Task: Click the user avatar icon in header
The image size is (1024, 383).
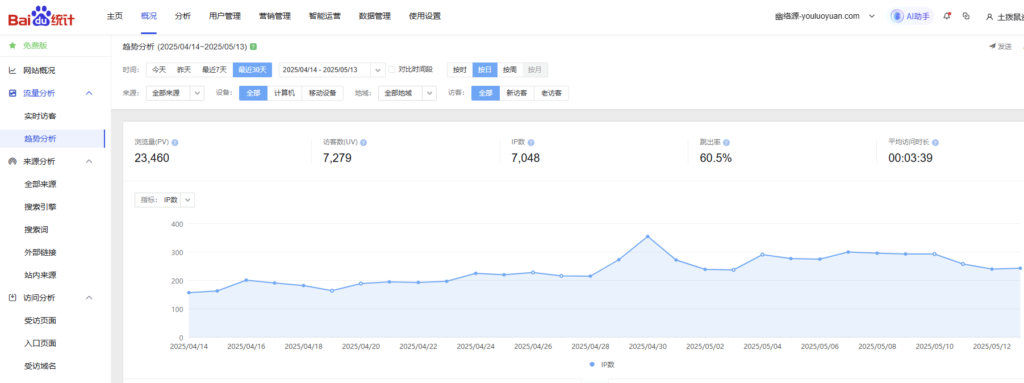Action: pos(989,17)
